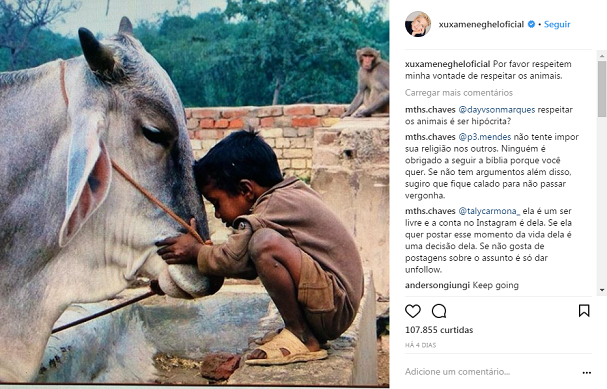Open three-dots more options menu
This screenshot has width=607, height=389.
click(x=586, y=372)
